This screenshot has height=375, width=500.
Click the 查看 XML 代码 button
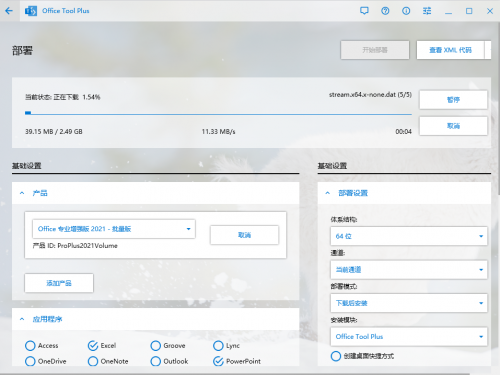tap(450, 50)
